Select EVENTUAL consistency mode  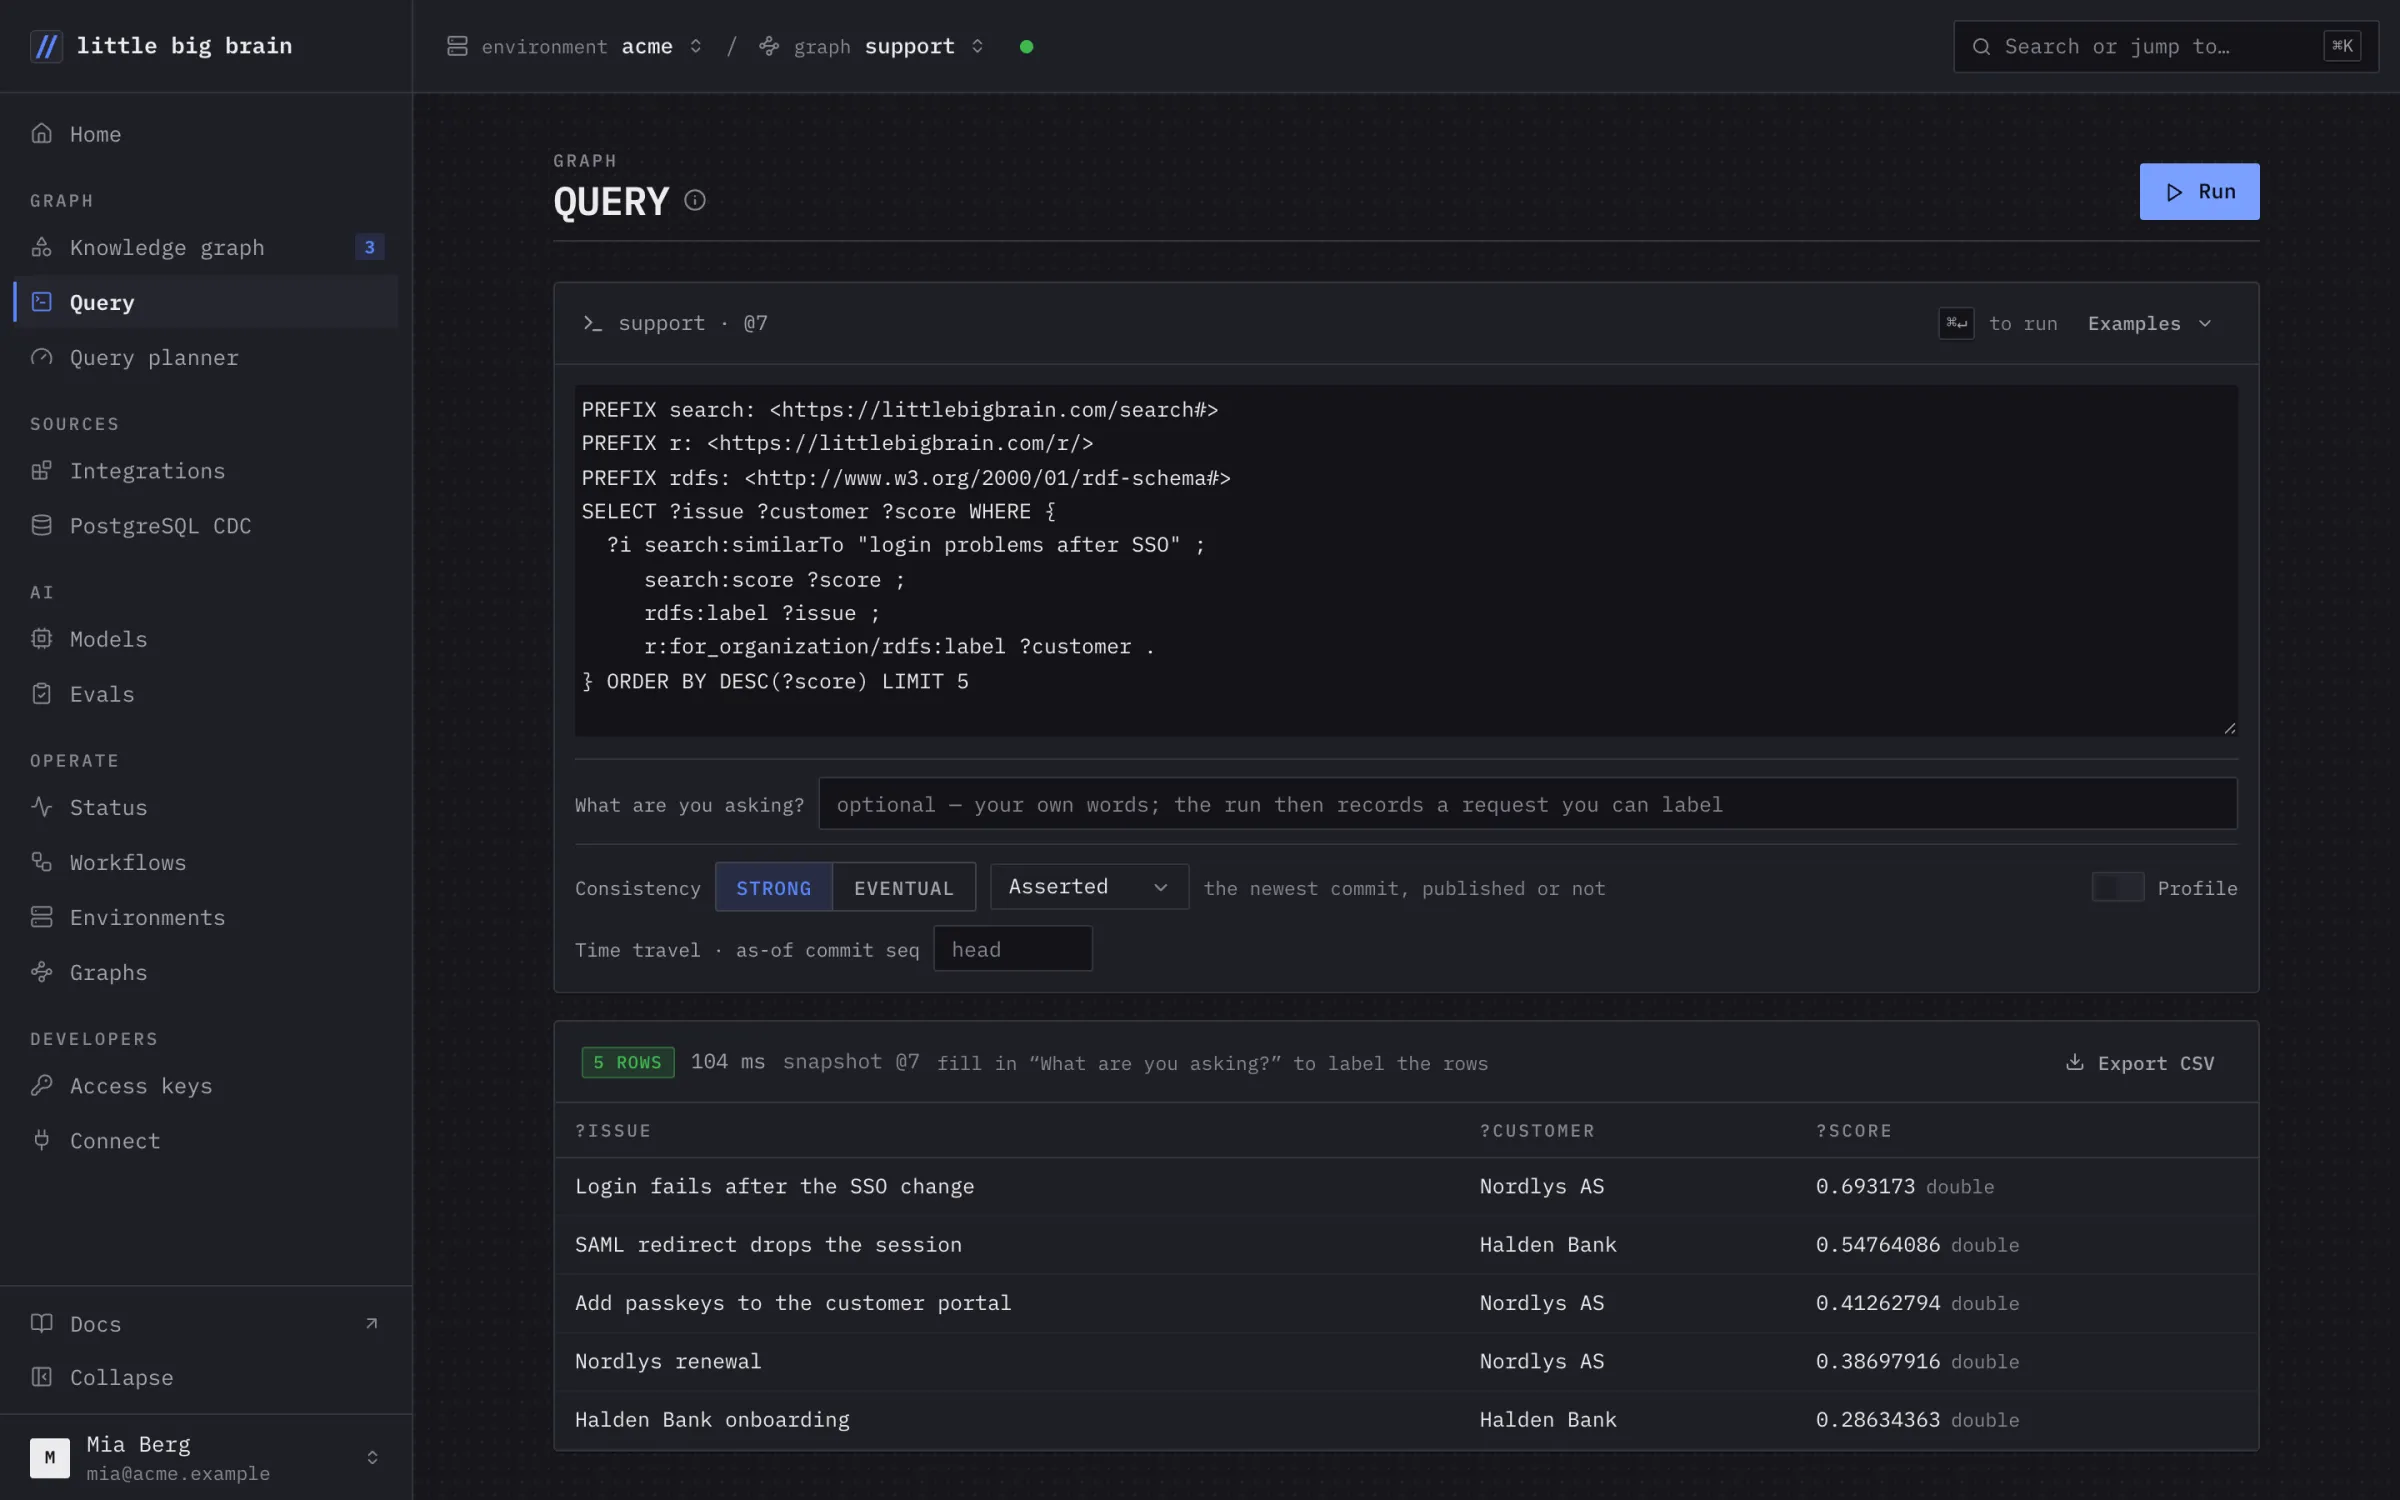pyautogui.click(x=904, y=887)
